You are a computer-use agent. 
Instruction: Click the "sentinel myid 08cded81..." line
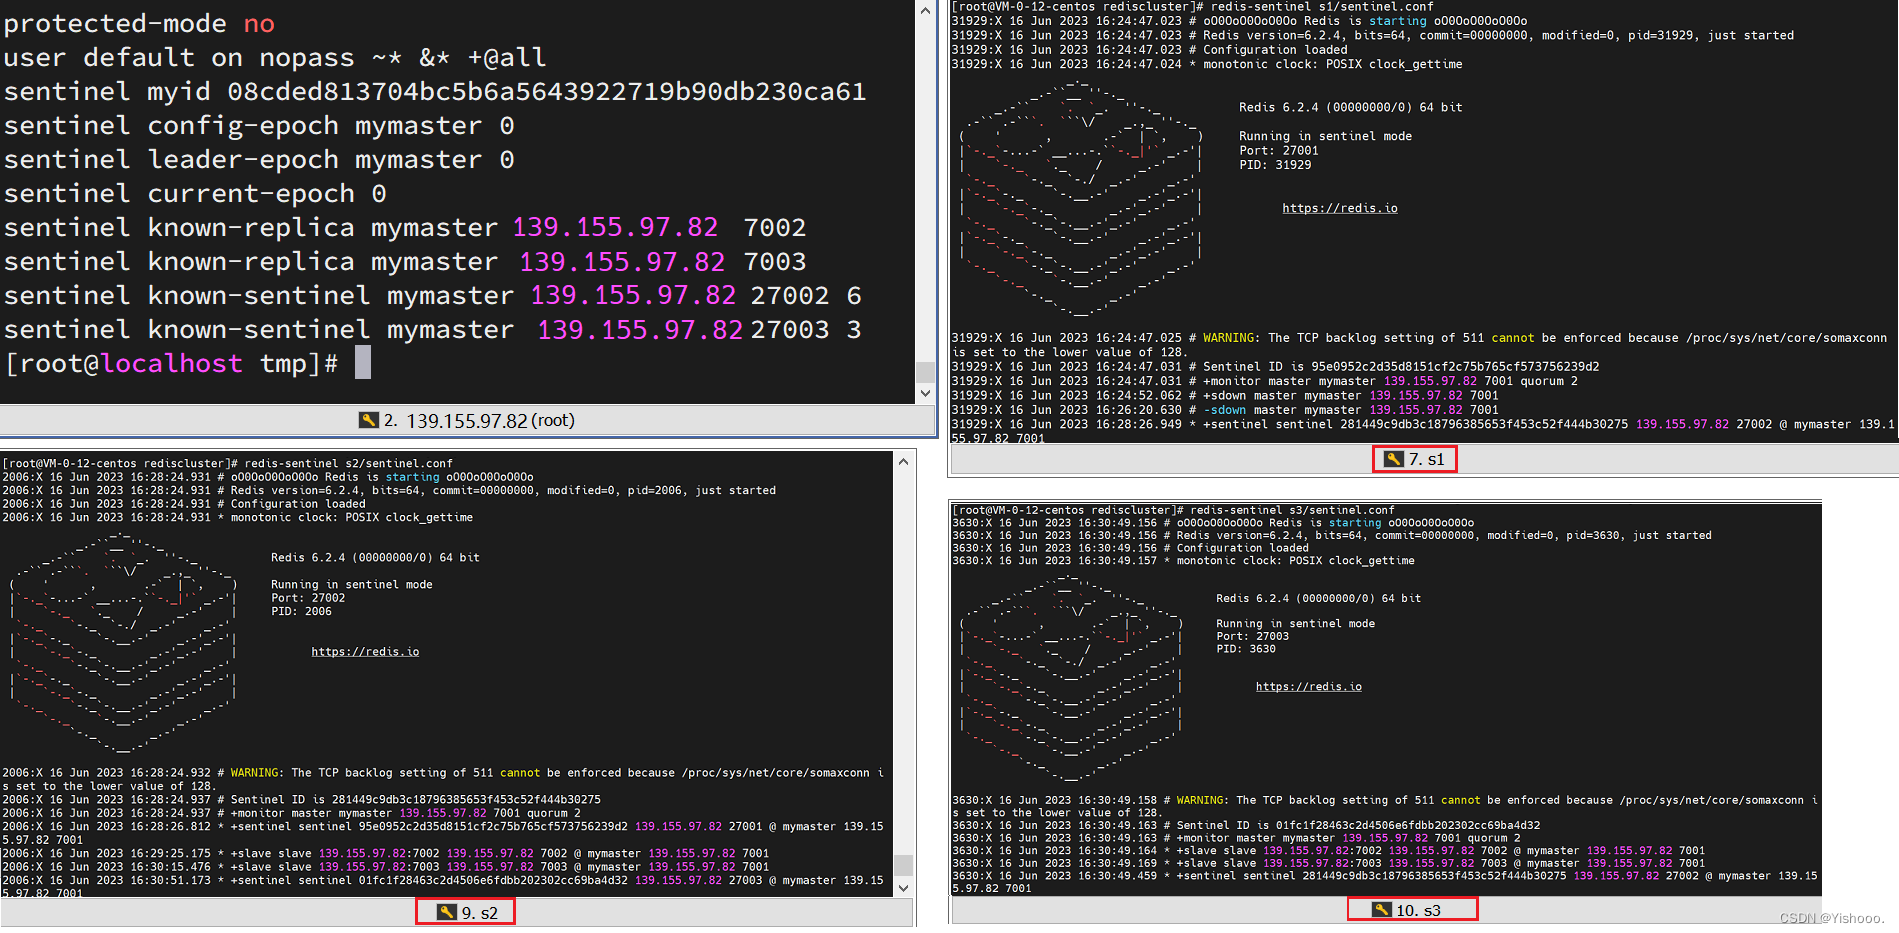tap(434, 91)
